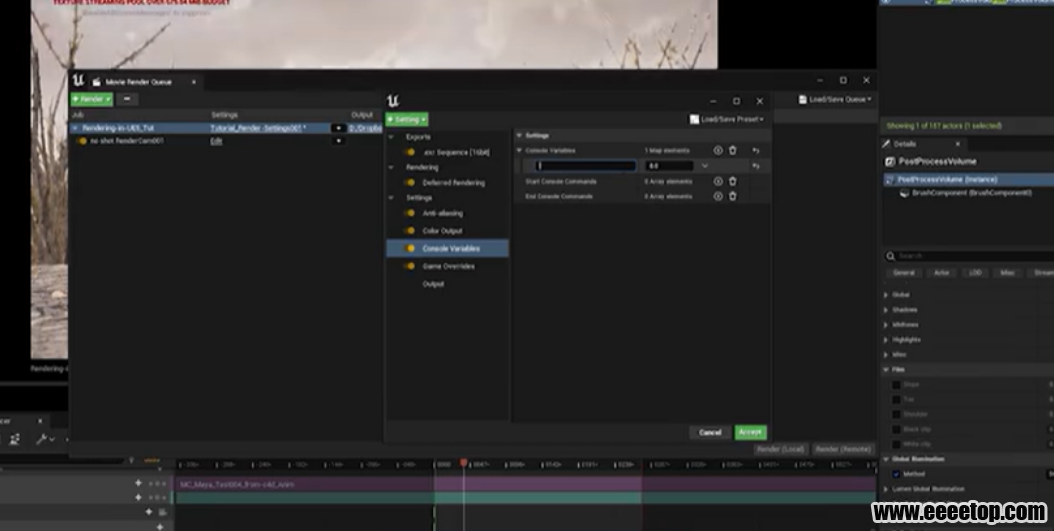Click the add icon on MC_Maya track
Screen dimensions: 1054x531
tap(138, 483)
